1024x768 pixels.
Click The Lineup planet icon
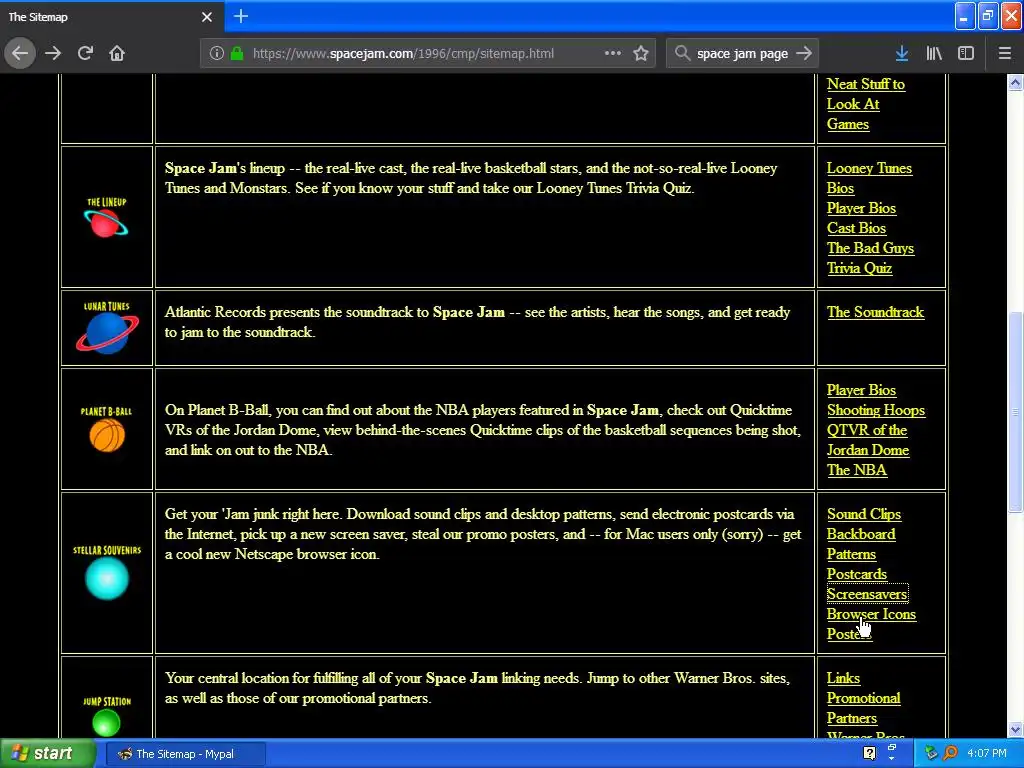click(106, 219)
